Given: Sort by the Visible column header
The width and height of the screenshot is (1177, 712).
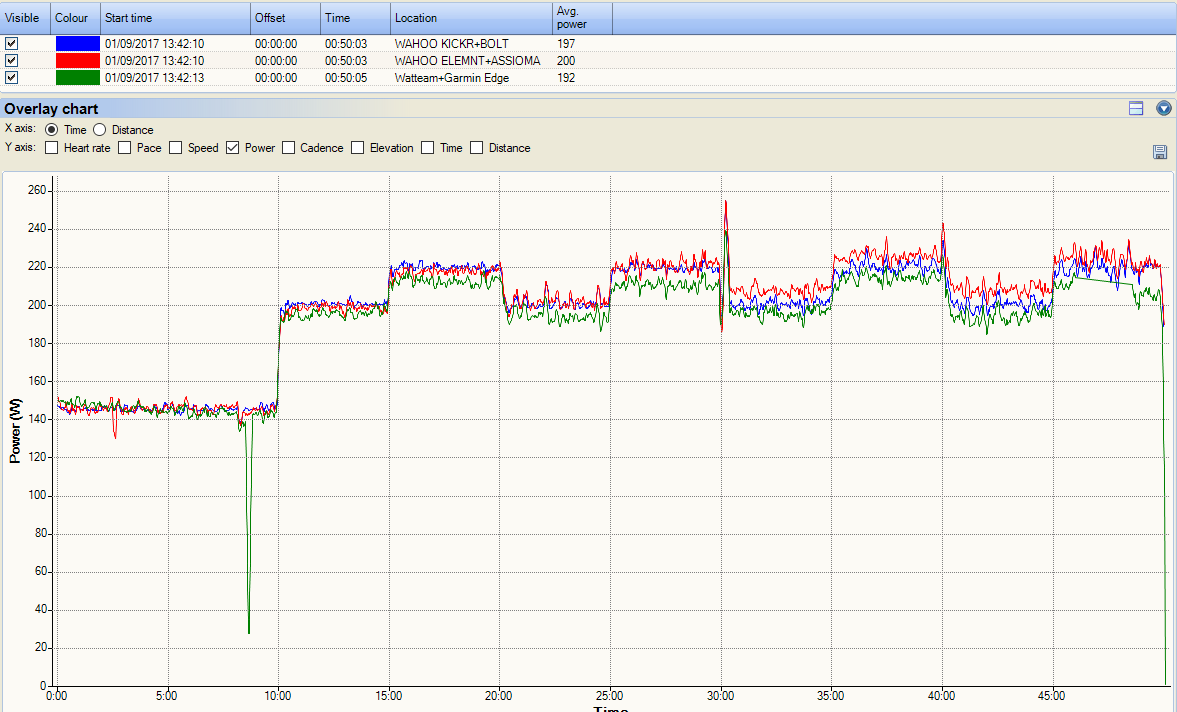Looking at the screenshot, I should coord(26,18).
